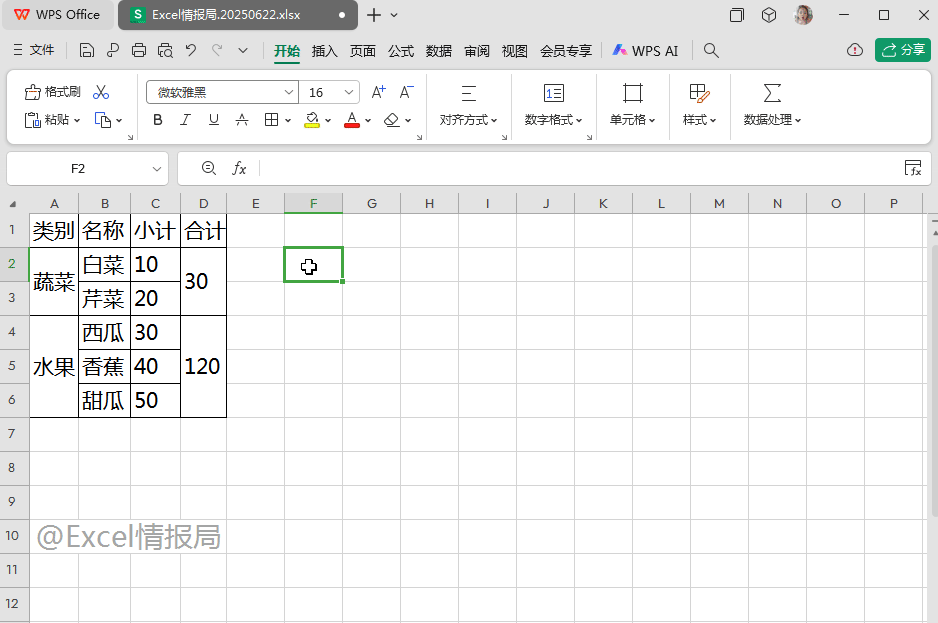Switch to the 开始 ribbon tab
The height and width of the screenshot is (623, 938).
[x=287, y=51]
